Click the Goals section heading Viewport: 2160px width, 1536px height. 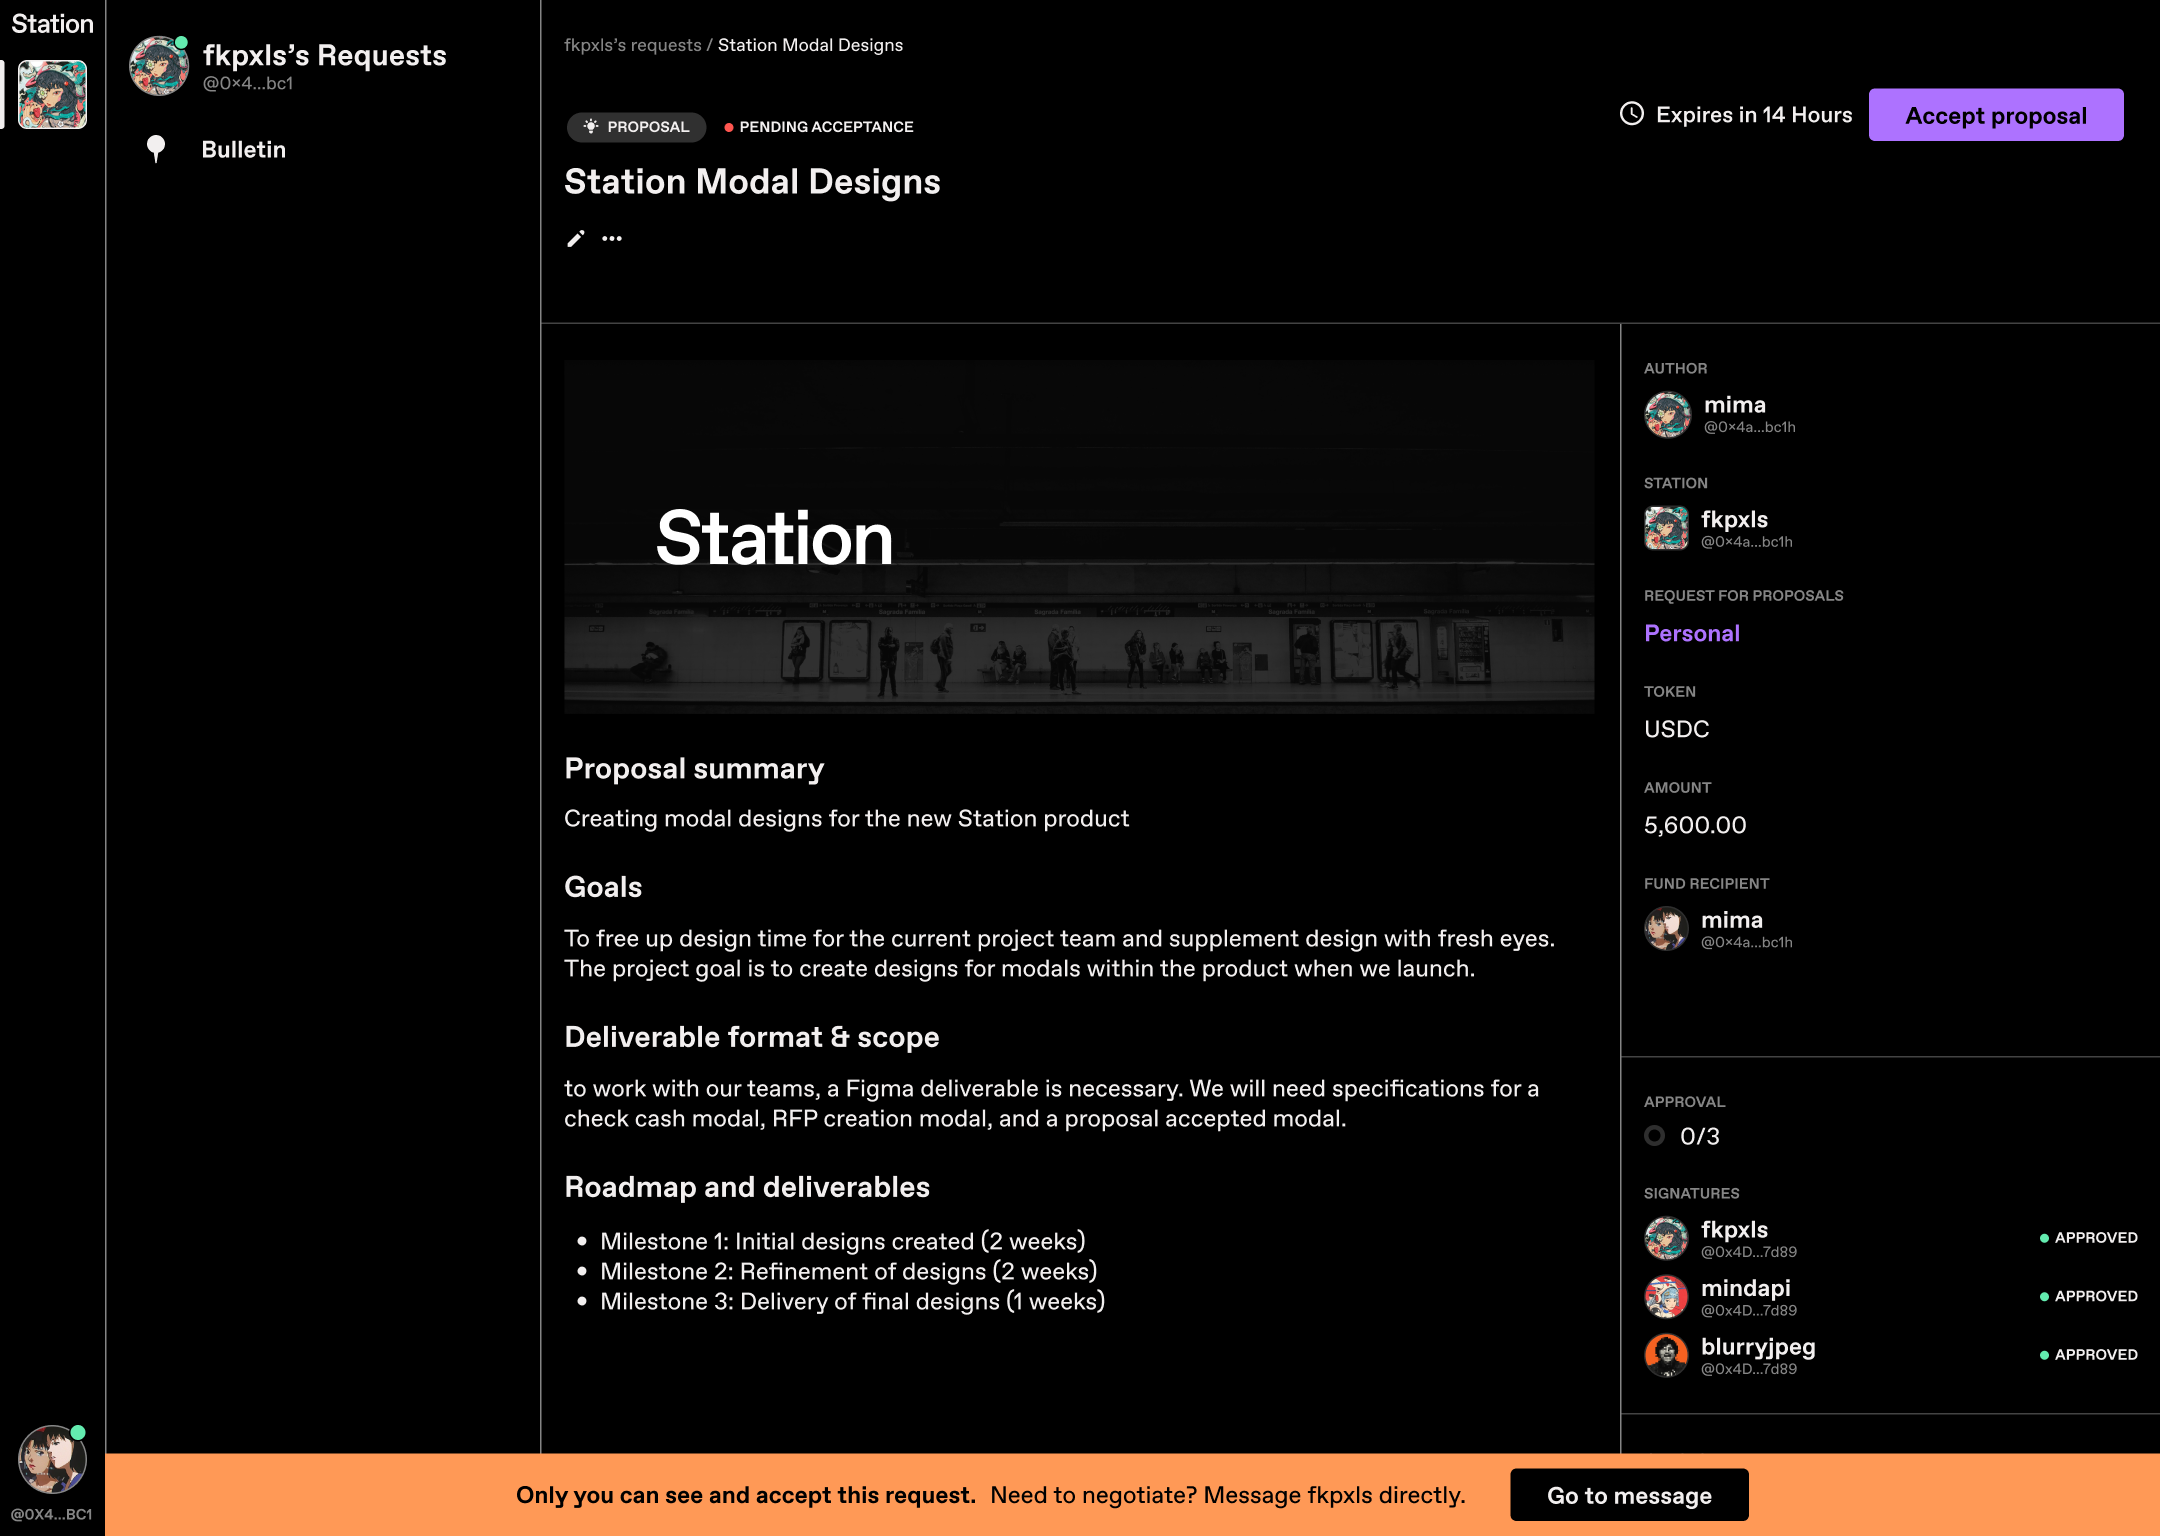pos(603,887)
